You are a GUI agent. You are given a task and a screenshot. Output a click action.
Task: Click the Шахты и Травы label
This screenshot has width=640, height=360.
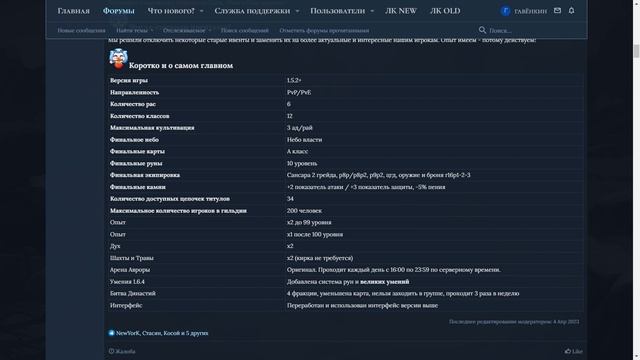pyautogui.click(x=131, y=258)
